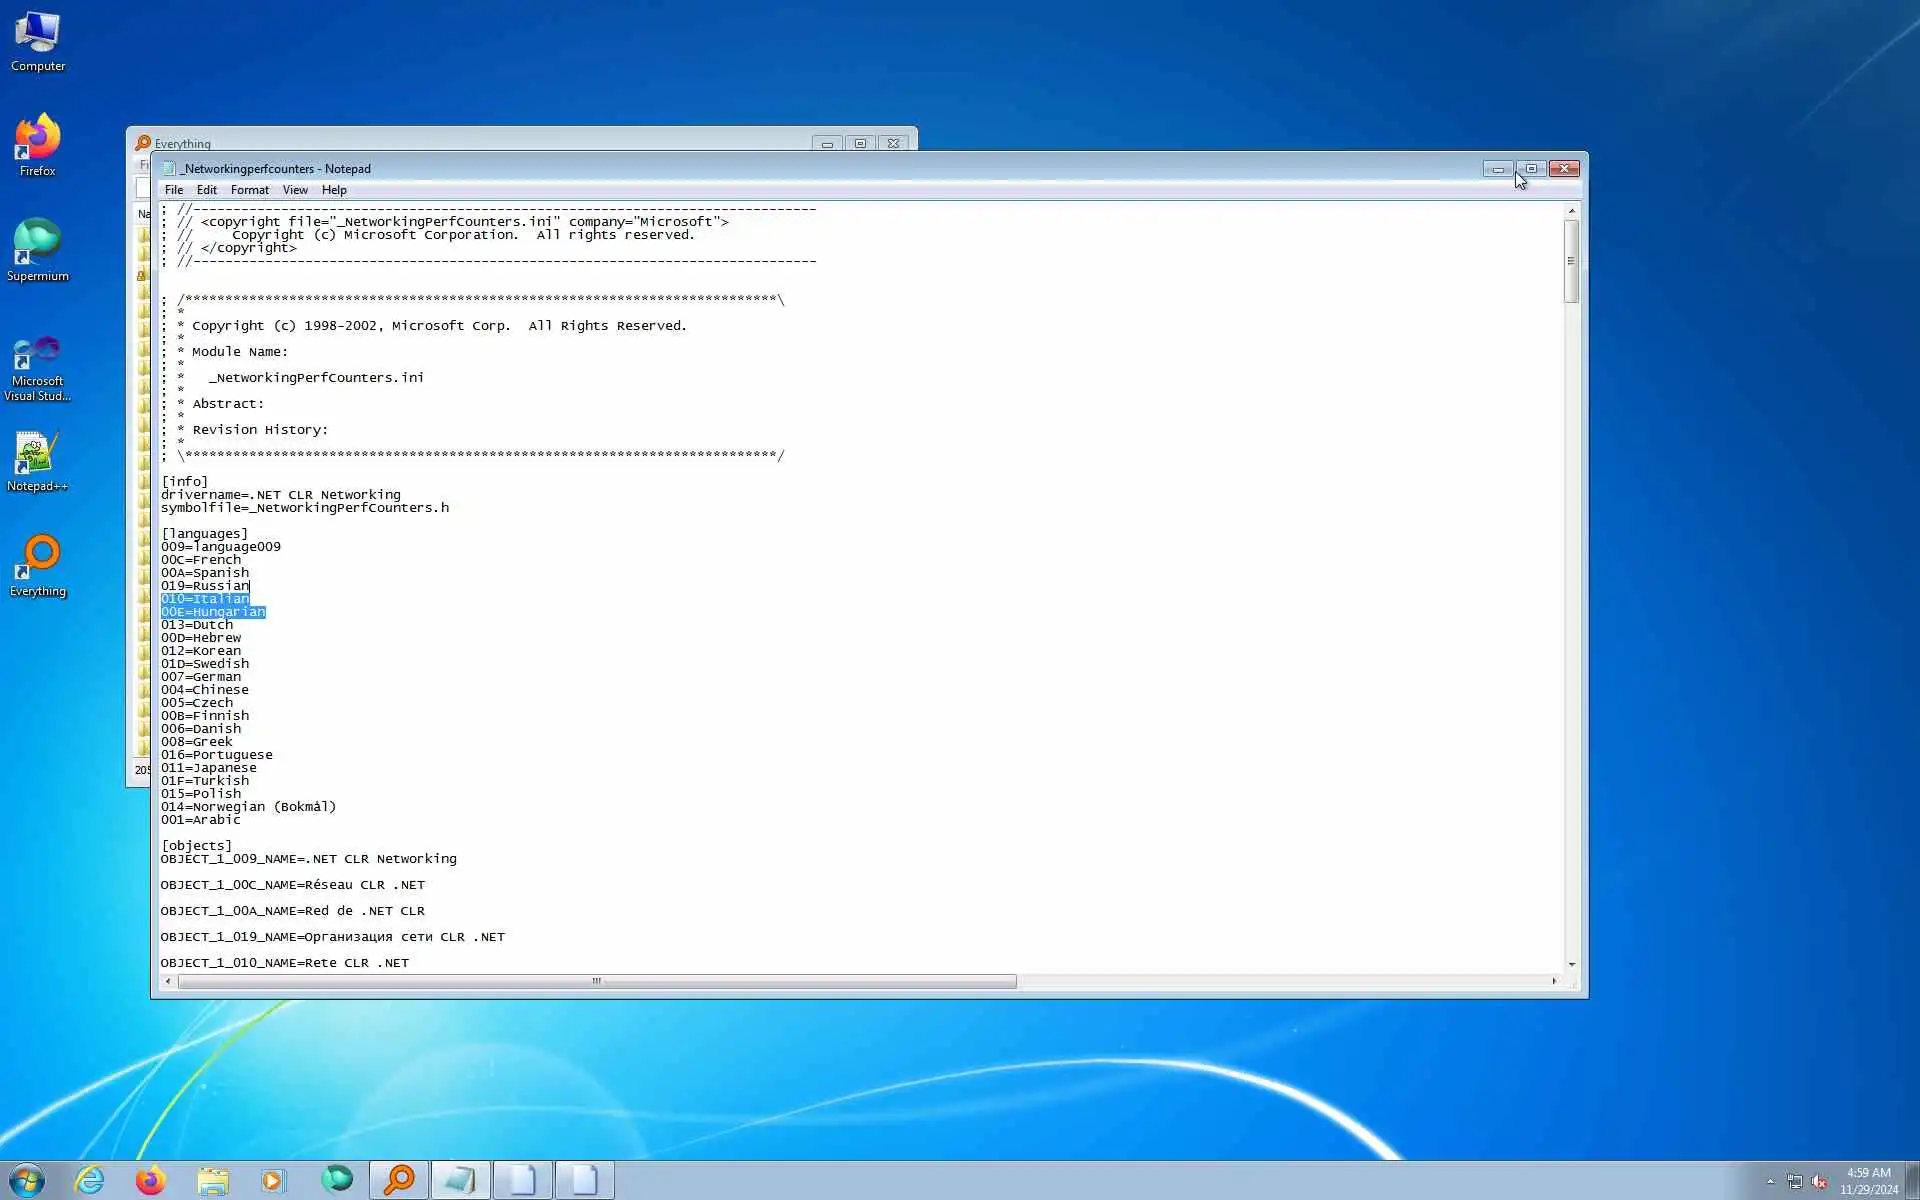Show hidden icons in the system tray
Viewport: 1920px width, 1200px height.
pyautogui.click(x=1770, y=1181)
